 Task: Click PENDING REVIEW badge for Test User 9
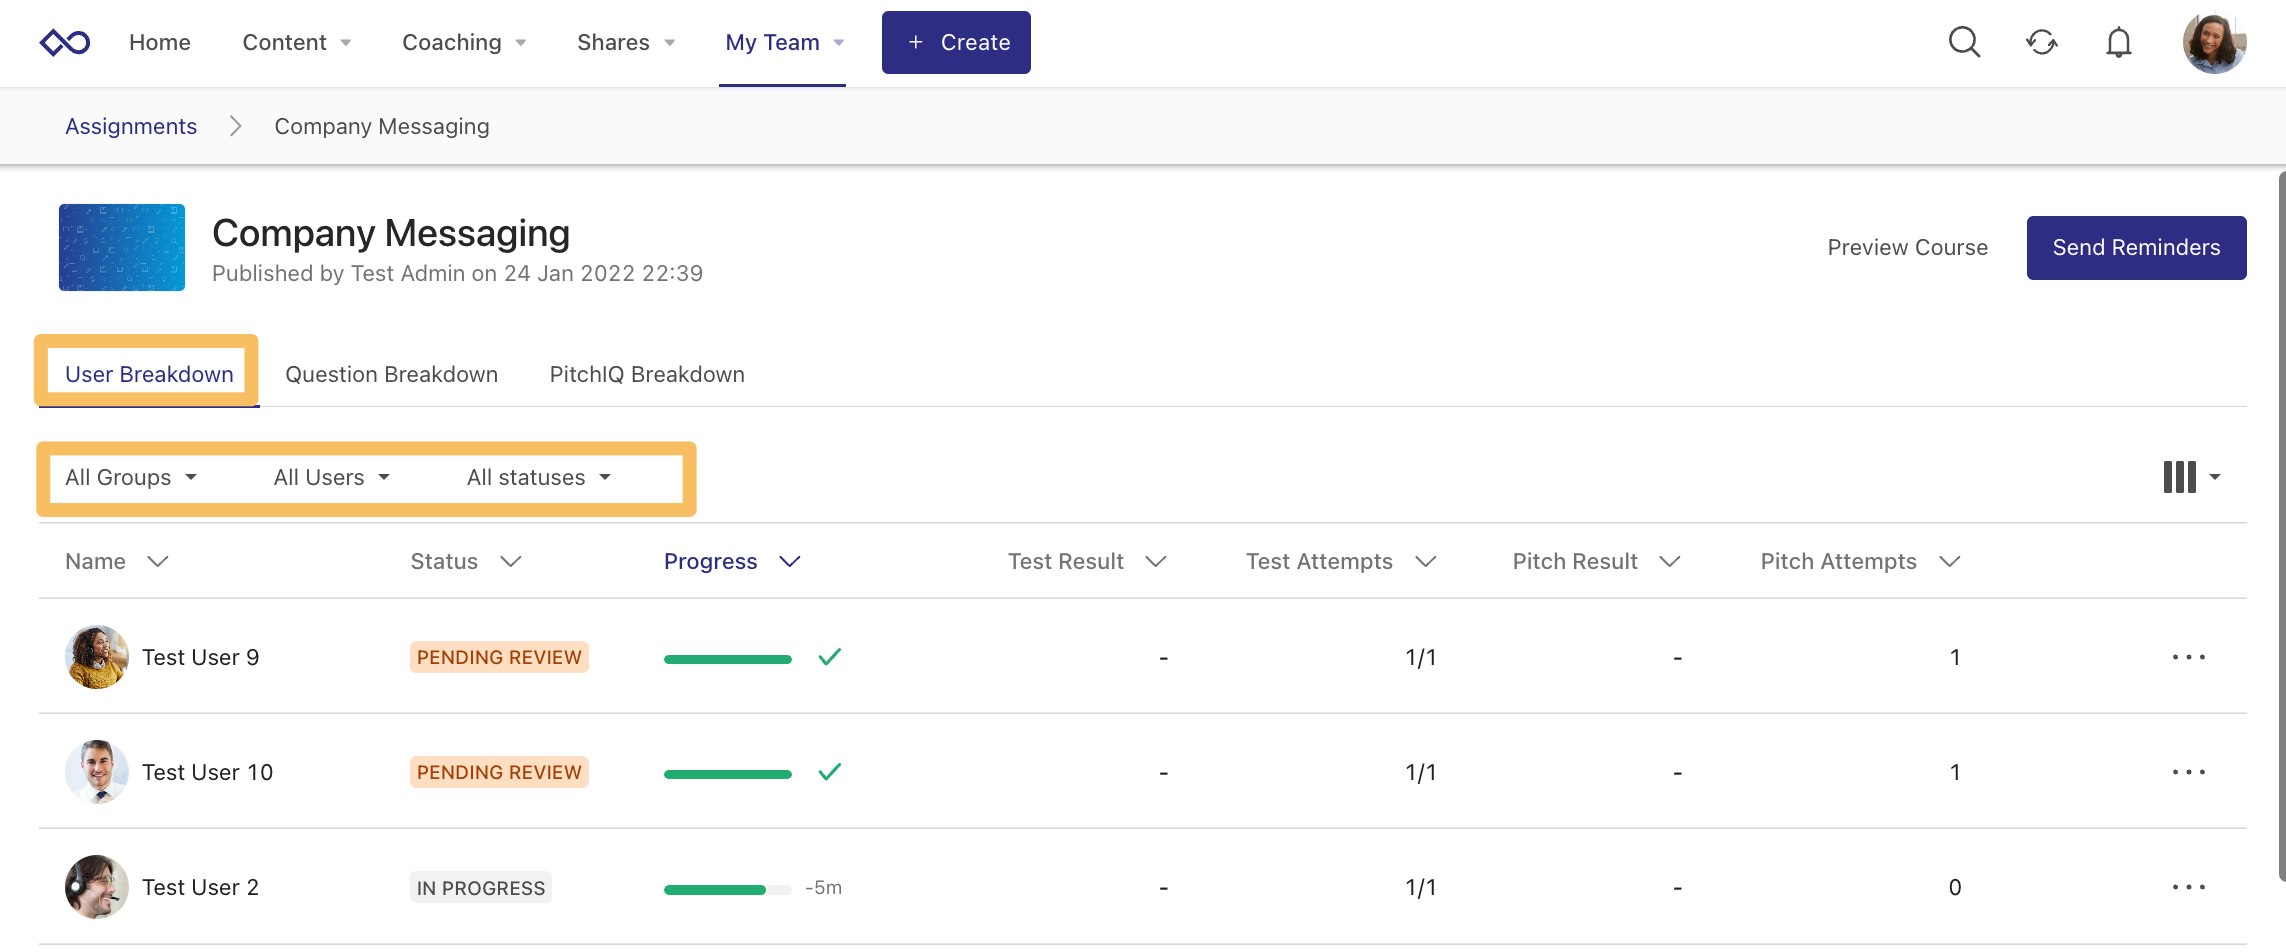tap(499, 657)
